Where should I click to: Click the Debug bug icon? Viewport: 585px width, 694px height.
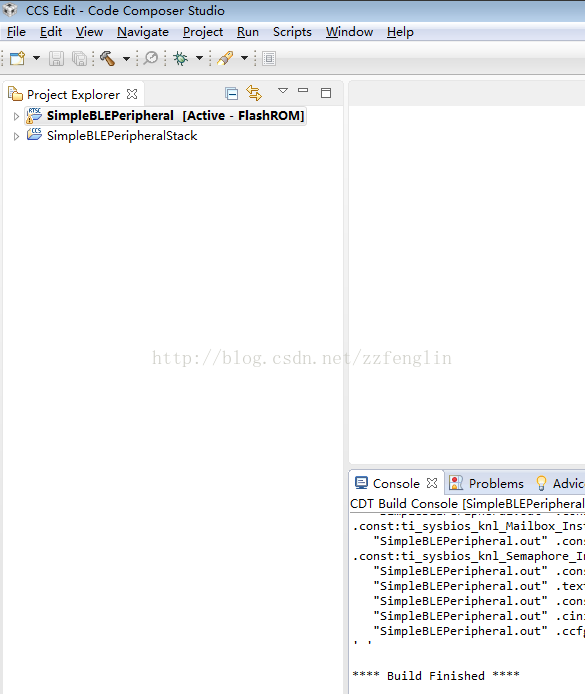181,58
